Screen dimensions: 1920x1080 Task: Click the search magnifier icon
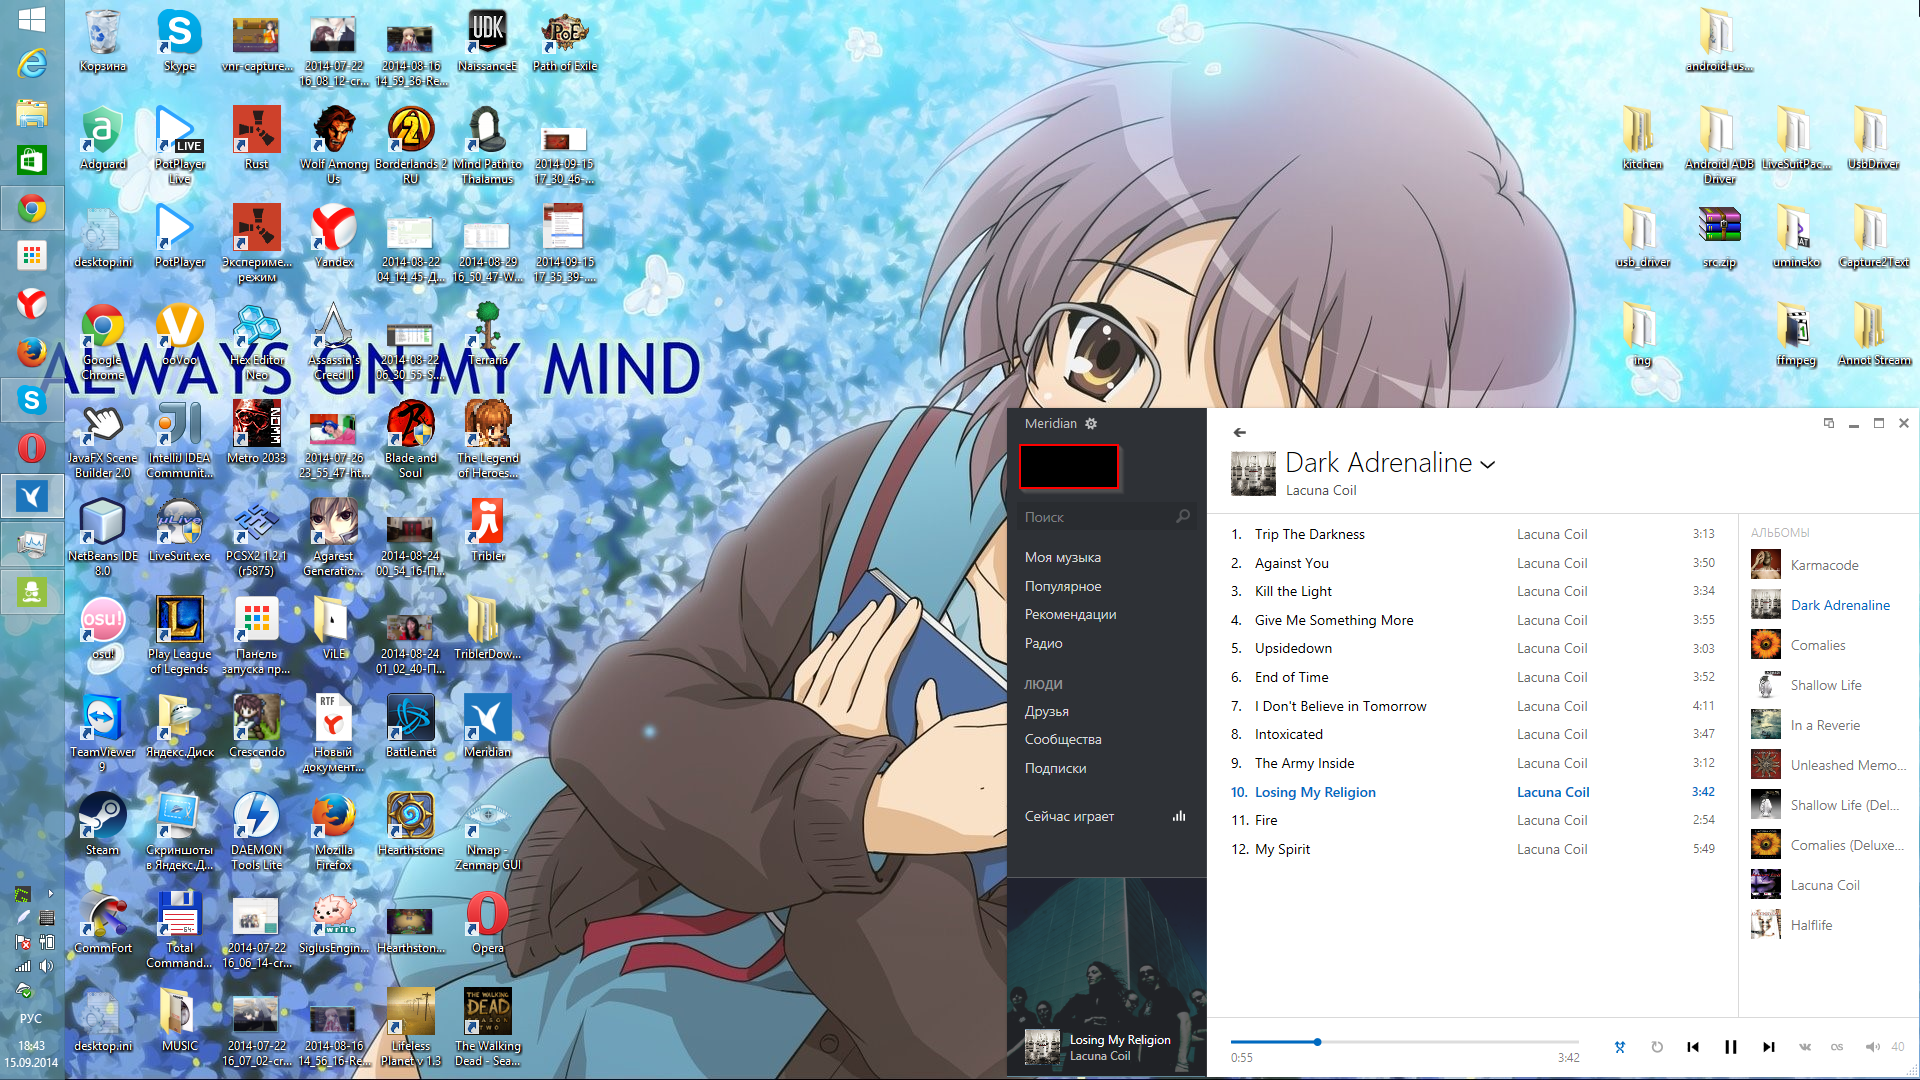point(1183,517)
